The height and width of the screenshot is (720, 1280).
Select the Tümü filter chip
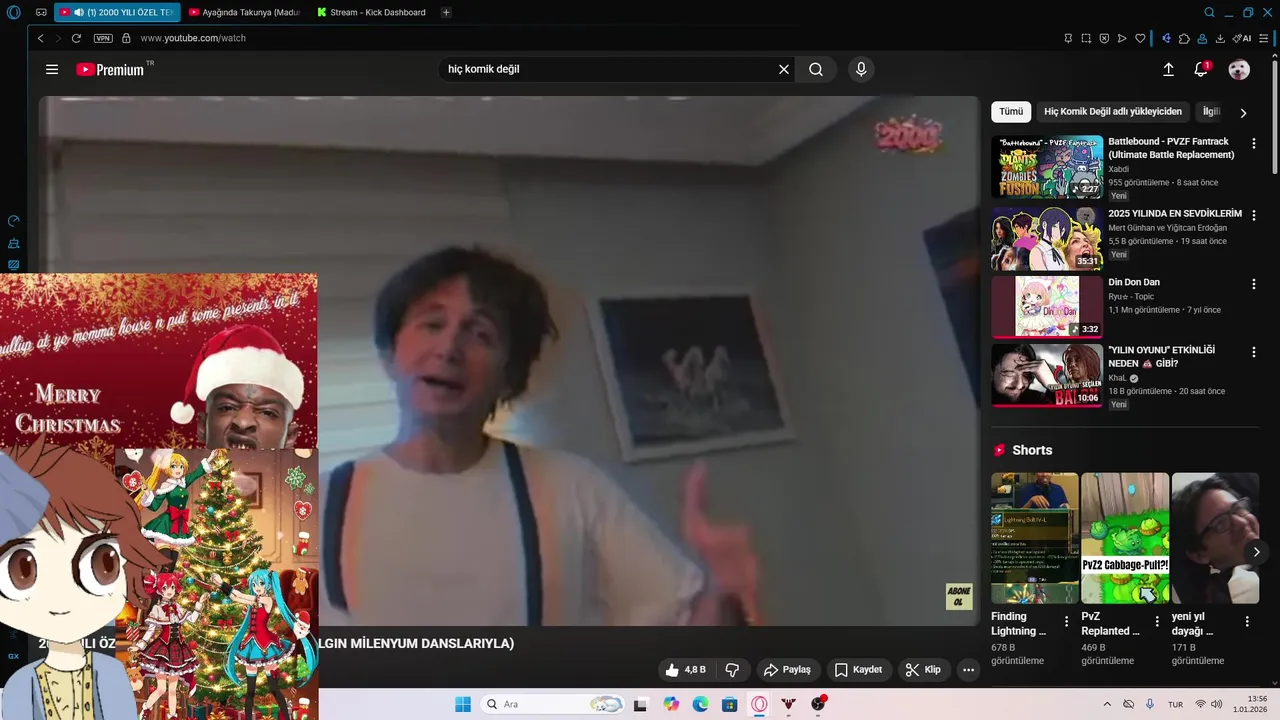(x=1011, y=112)
